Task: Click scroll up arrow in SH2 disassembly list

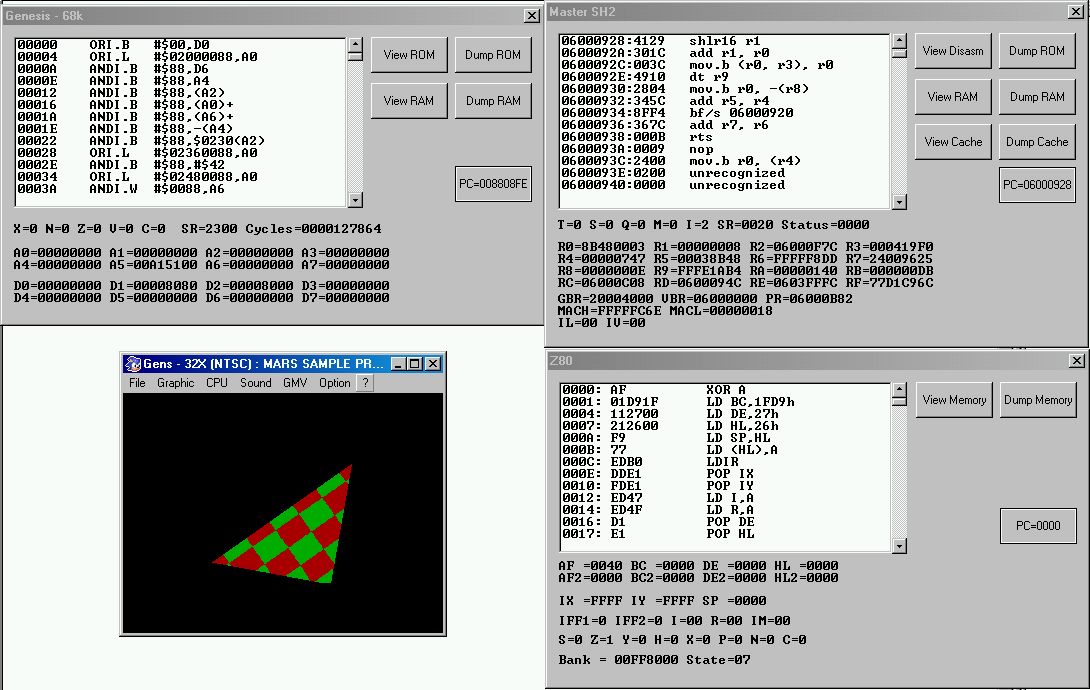Action: (x=900, y=41)
